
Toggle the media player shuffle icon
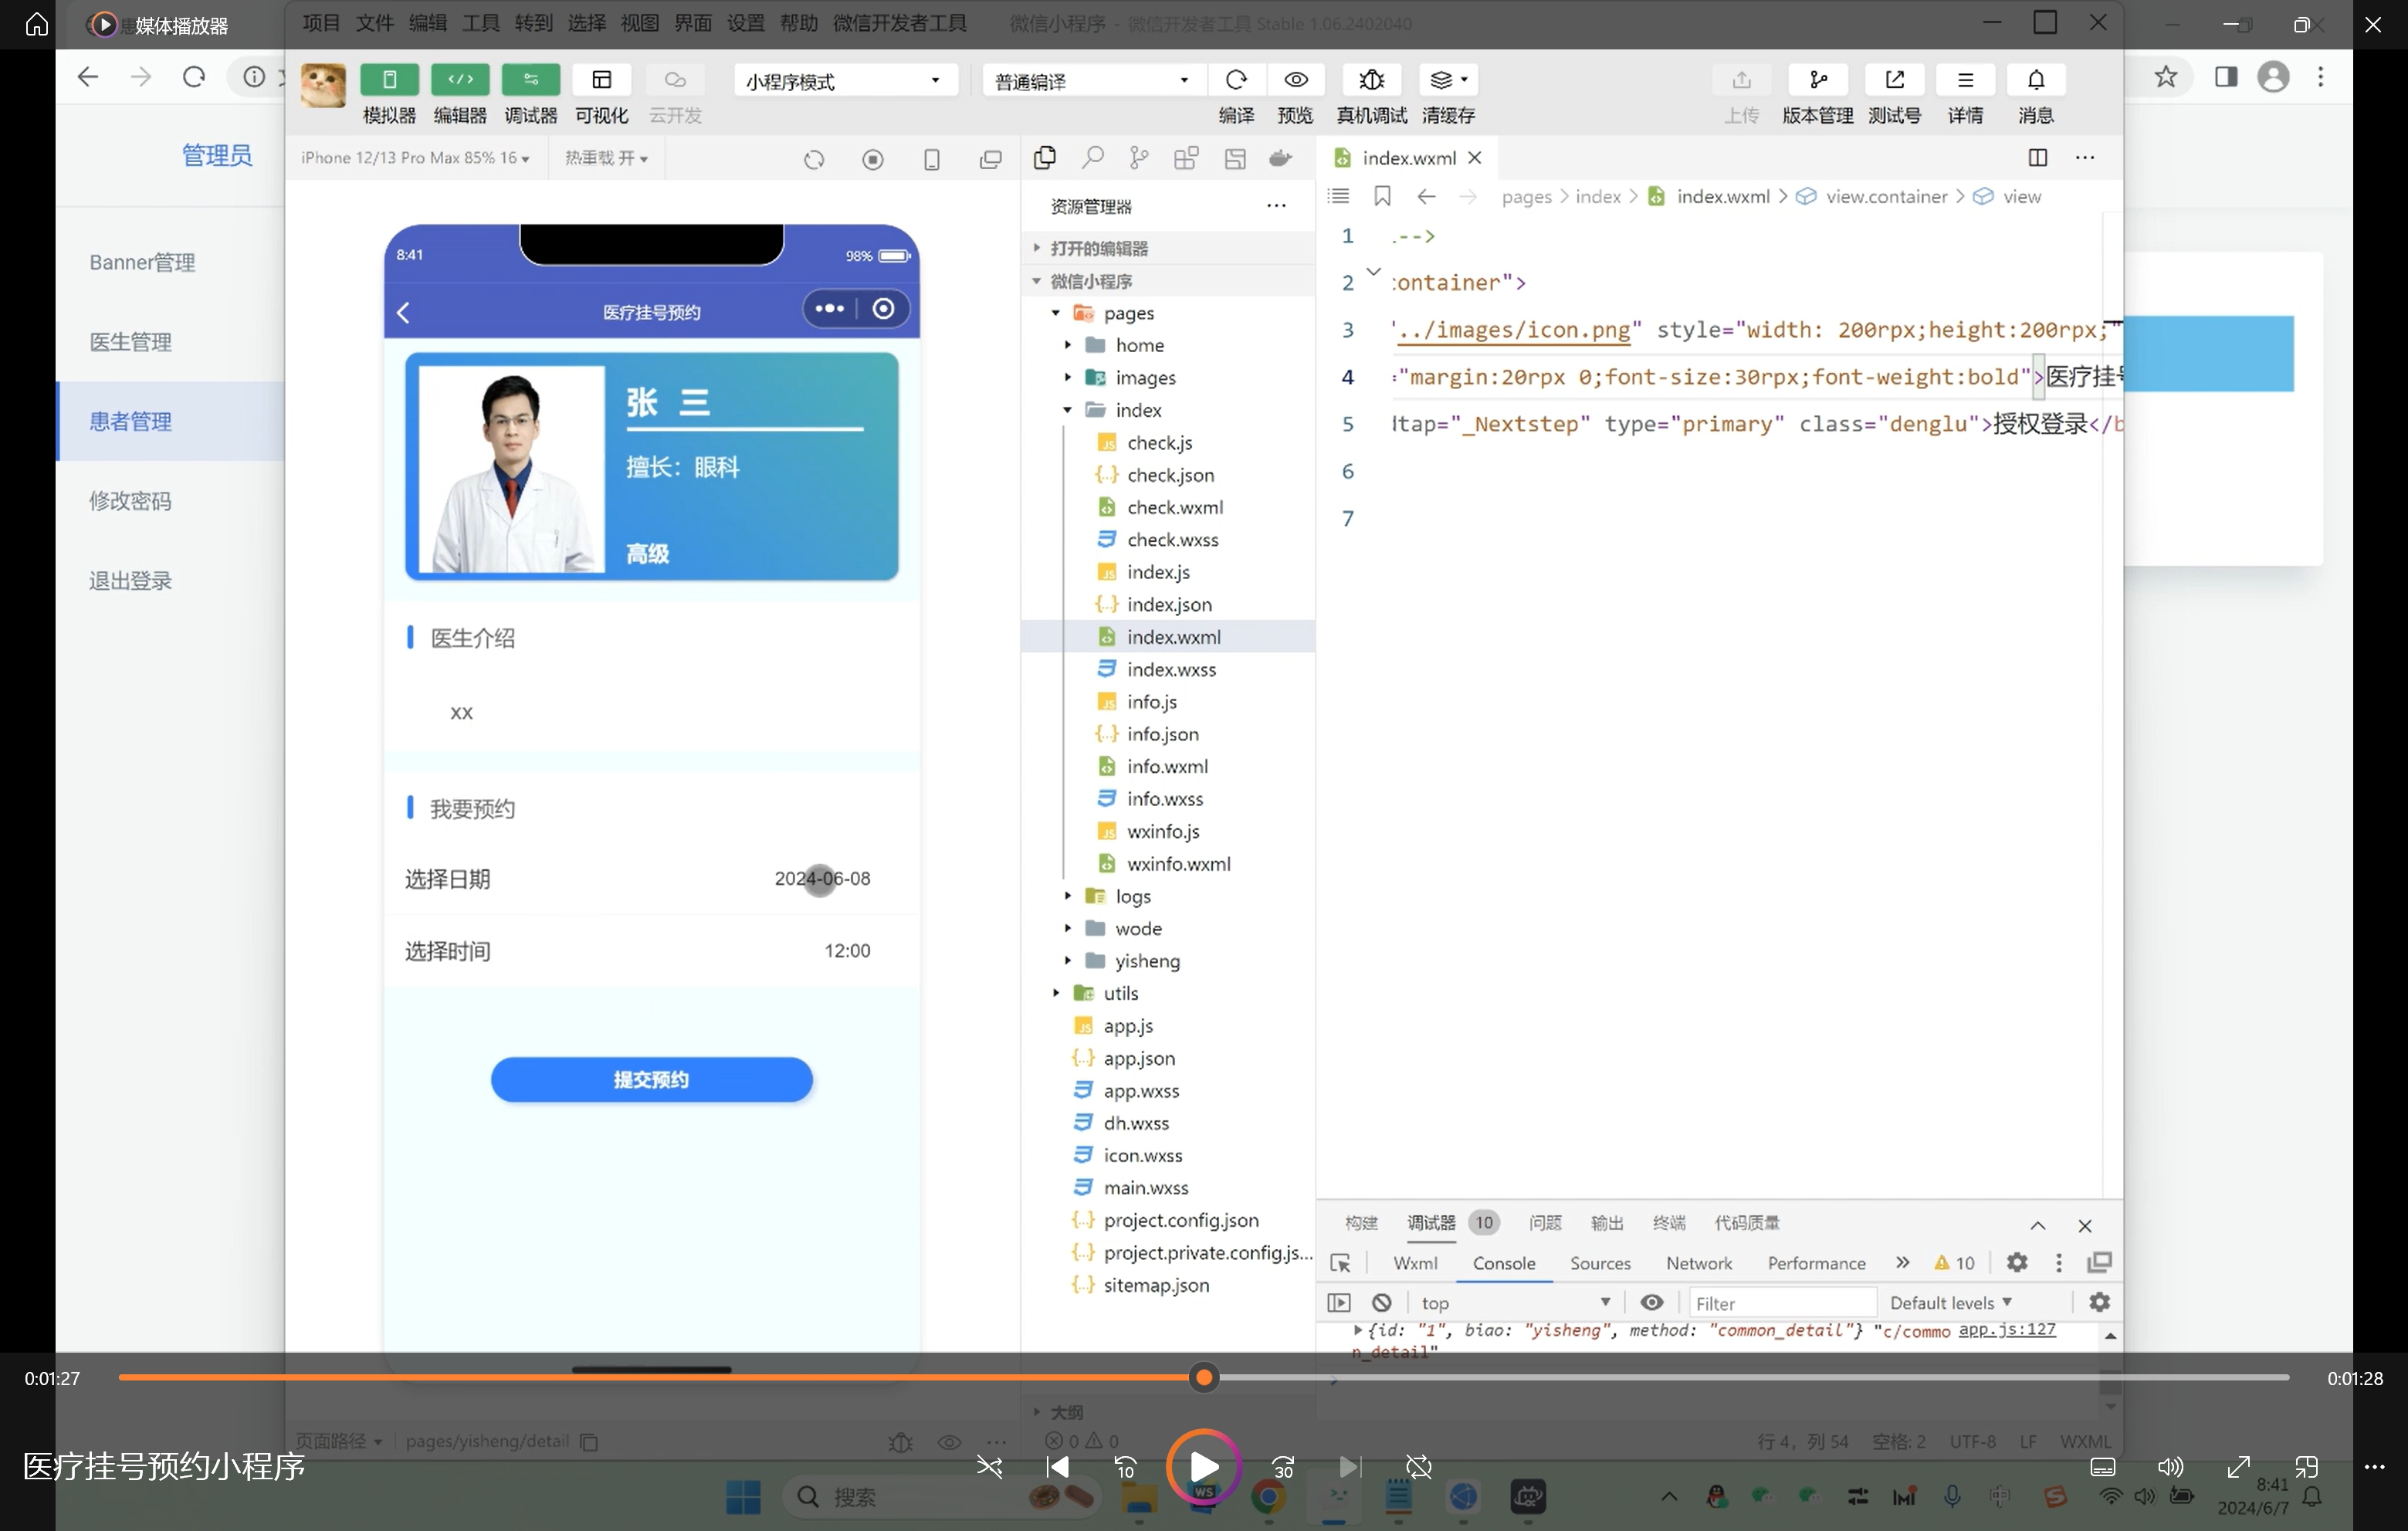coord(989,1467)
